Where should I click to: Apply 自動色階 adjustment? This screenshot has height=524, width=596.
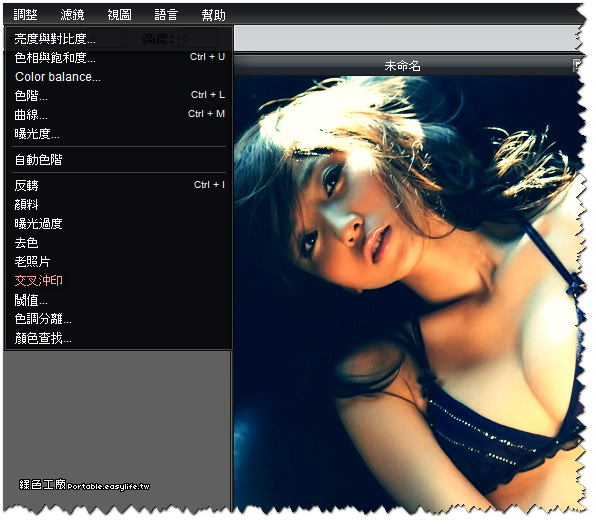point(119,160)
